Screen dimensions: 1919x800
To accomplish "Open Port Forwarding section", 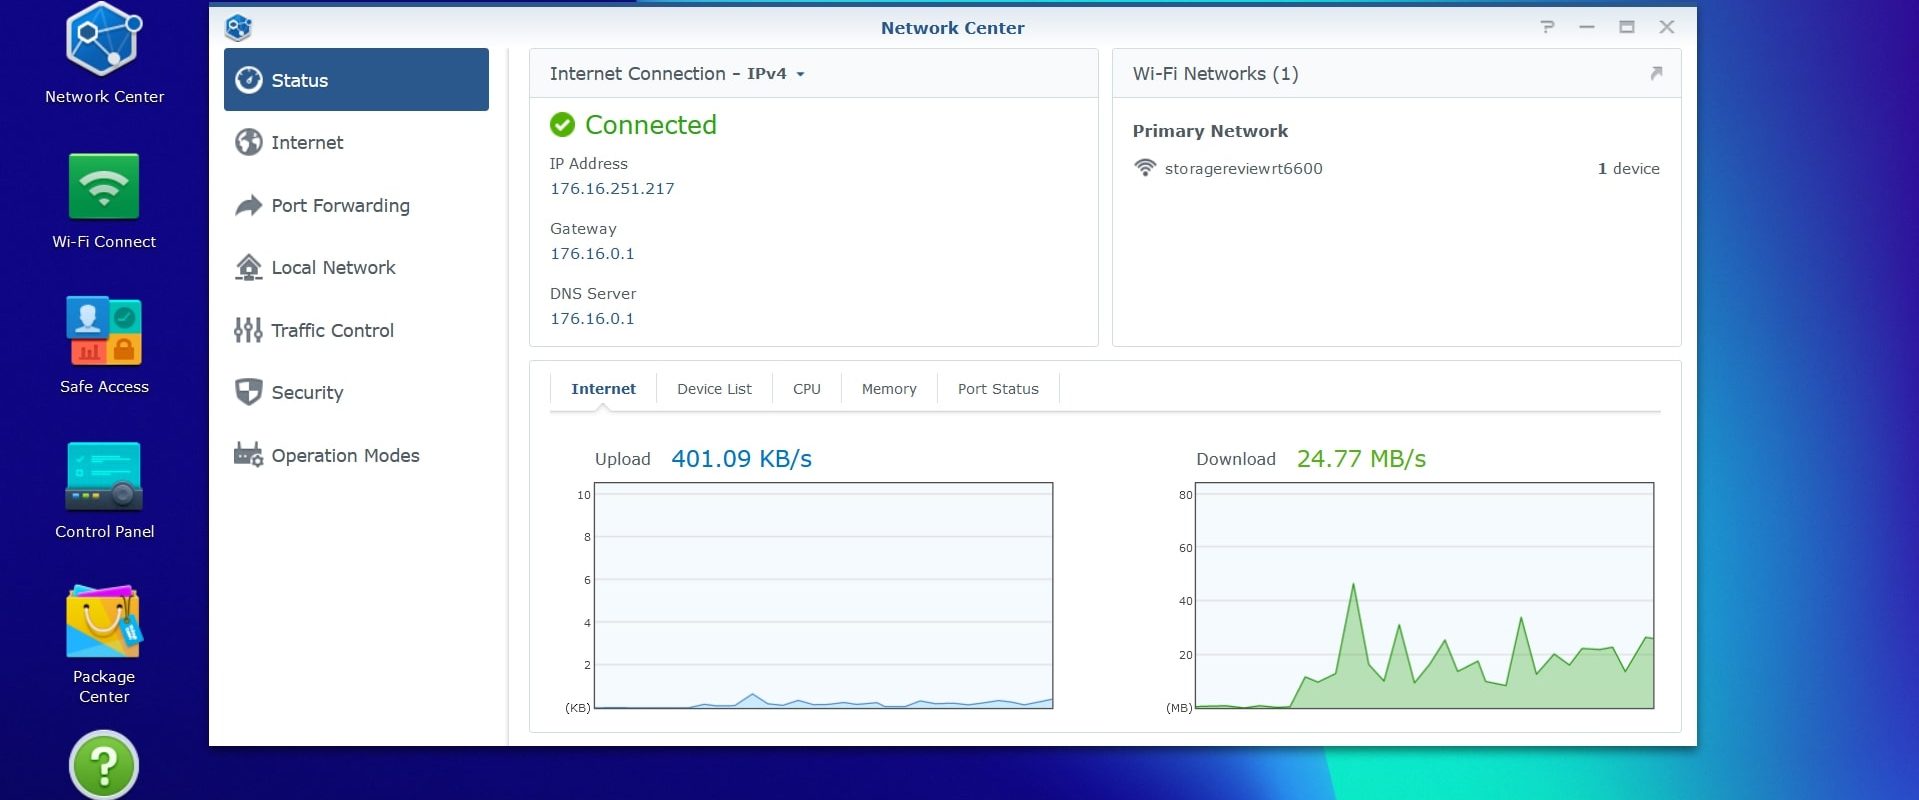I will (x=356, y=205).
